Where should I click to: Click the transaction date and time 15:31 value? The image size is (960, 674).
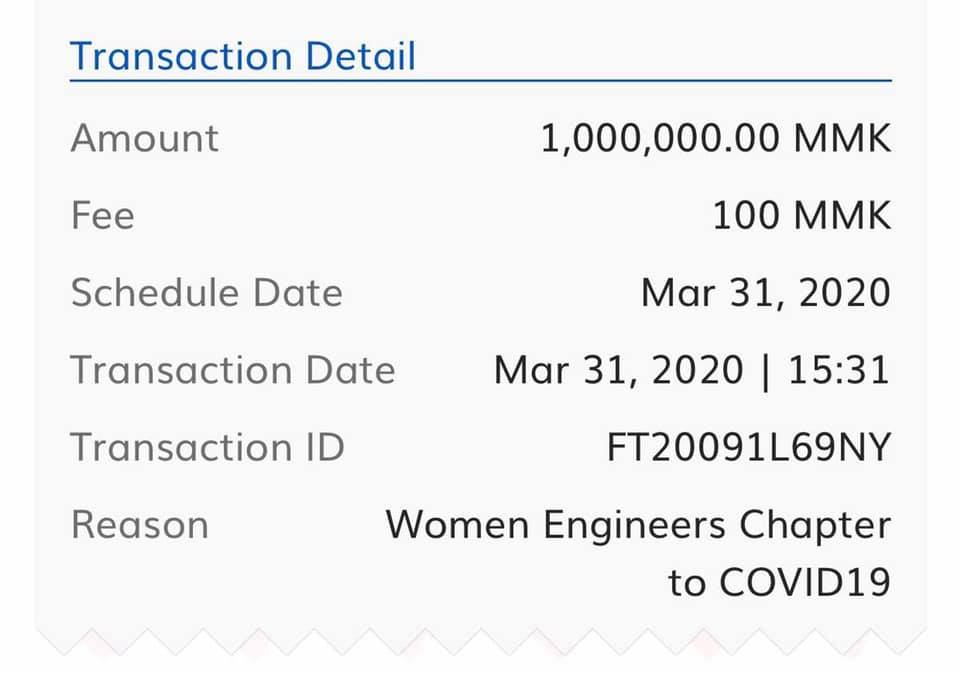click(692, 371)
